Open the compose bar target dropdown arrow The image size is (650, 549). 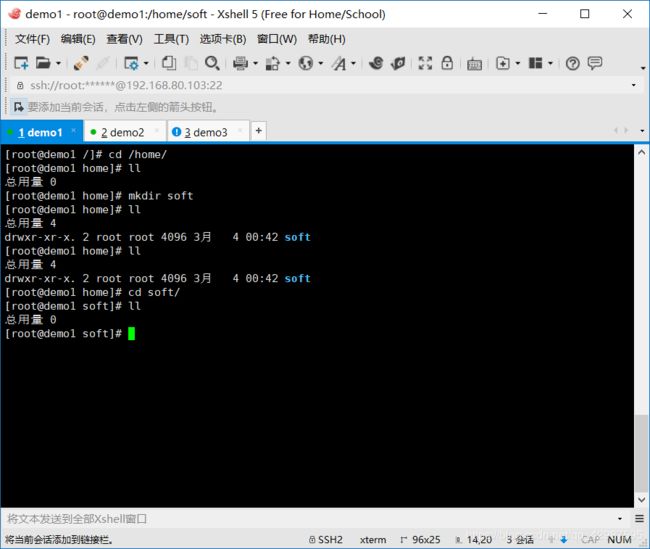pyautogui.click(x=620, y=519)
